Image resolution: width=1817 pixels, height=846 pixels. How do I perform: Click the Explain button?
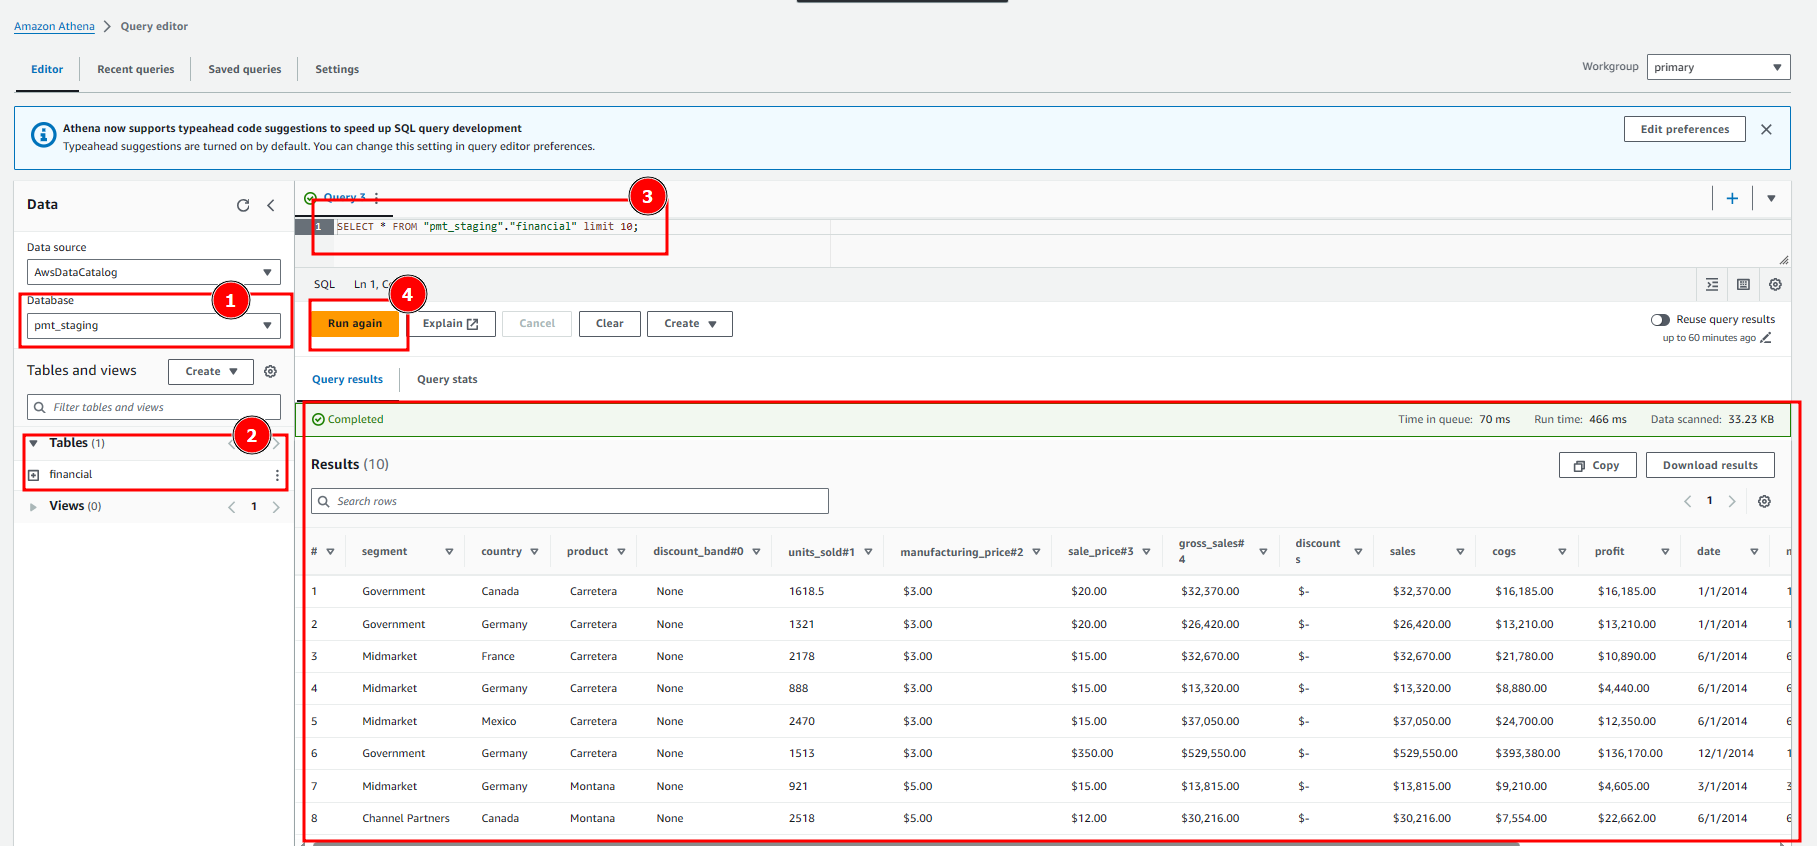coord(451,324)
